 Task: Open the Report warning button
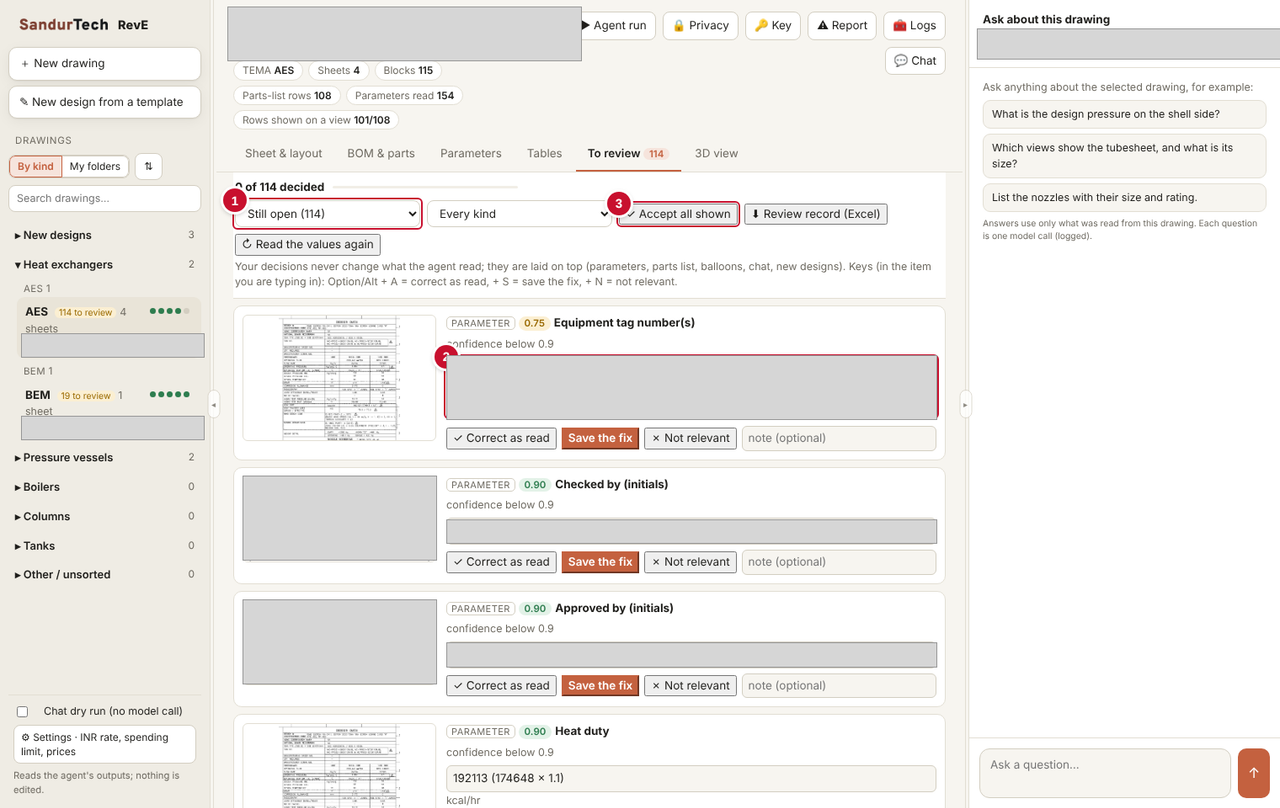tap(842, 26)
